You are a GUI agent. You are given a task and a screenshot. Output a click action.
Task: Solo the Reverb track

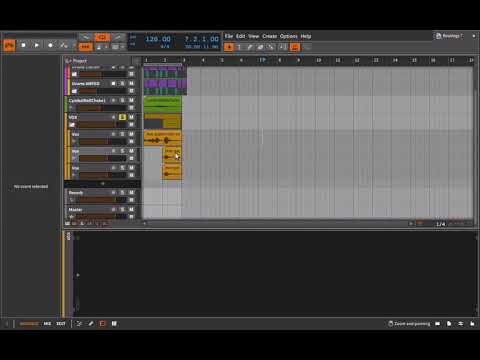click(x=122, y=192)
